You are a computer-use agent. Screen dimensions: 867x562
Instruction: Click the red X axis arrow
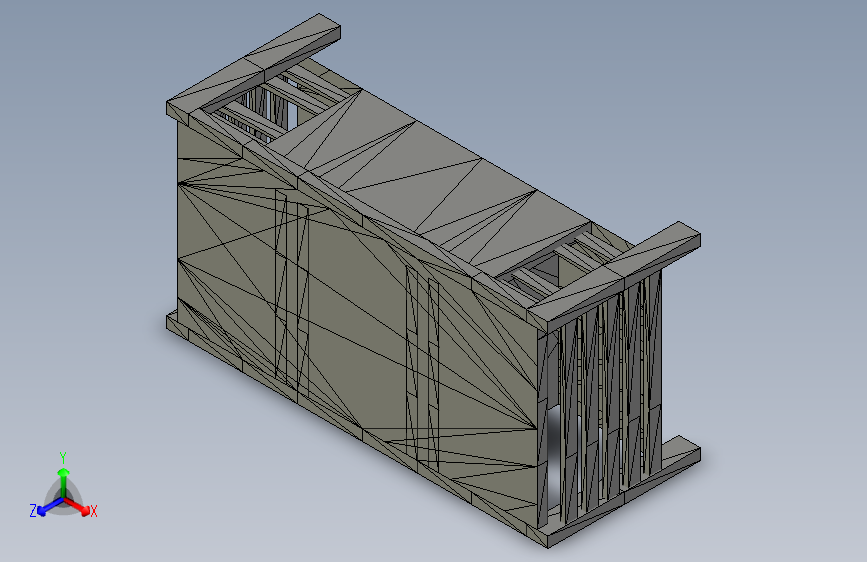pos(78,506)
